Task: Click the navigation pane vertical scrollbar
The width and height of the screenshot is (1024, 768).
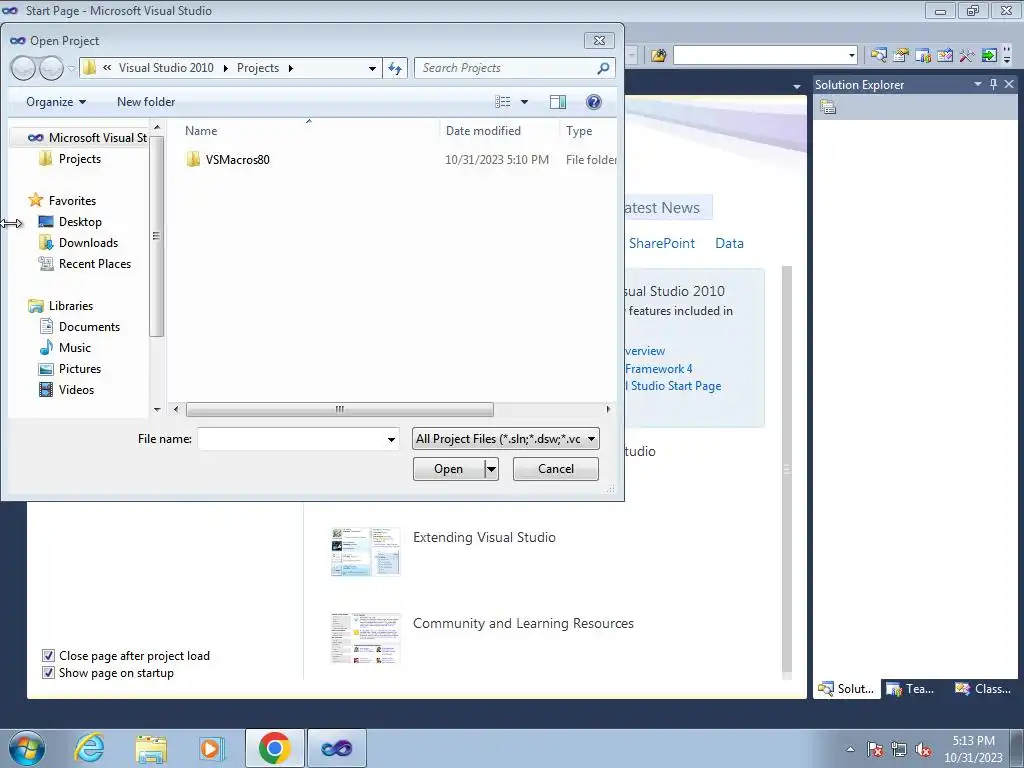Action: (156, 236)
